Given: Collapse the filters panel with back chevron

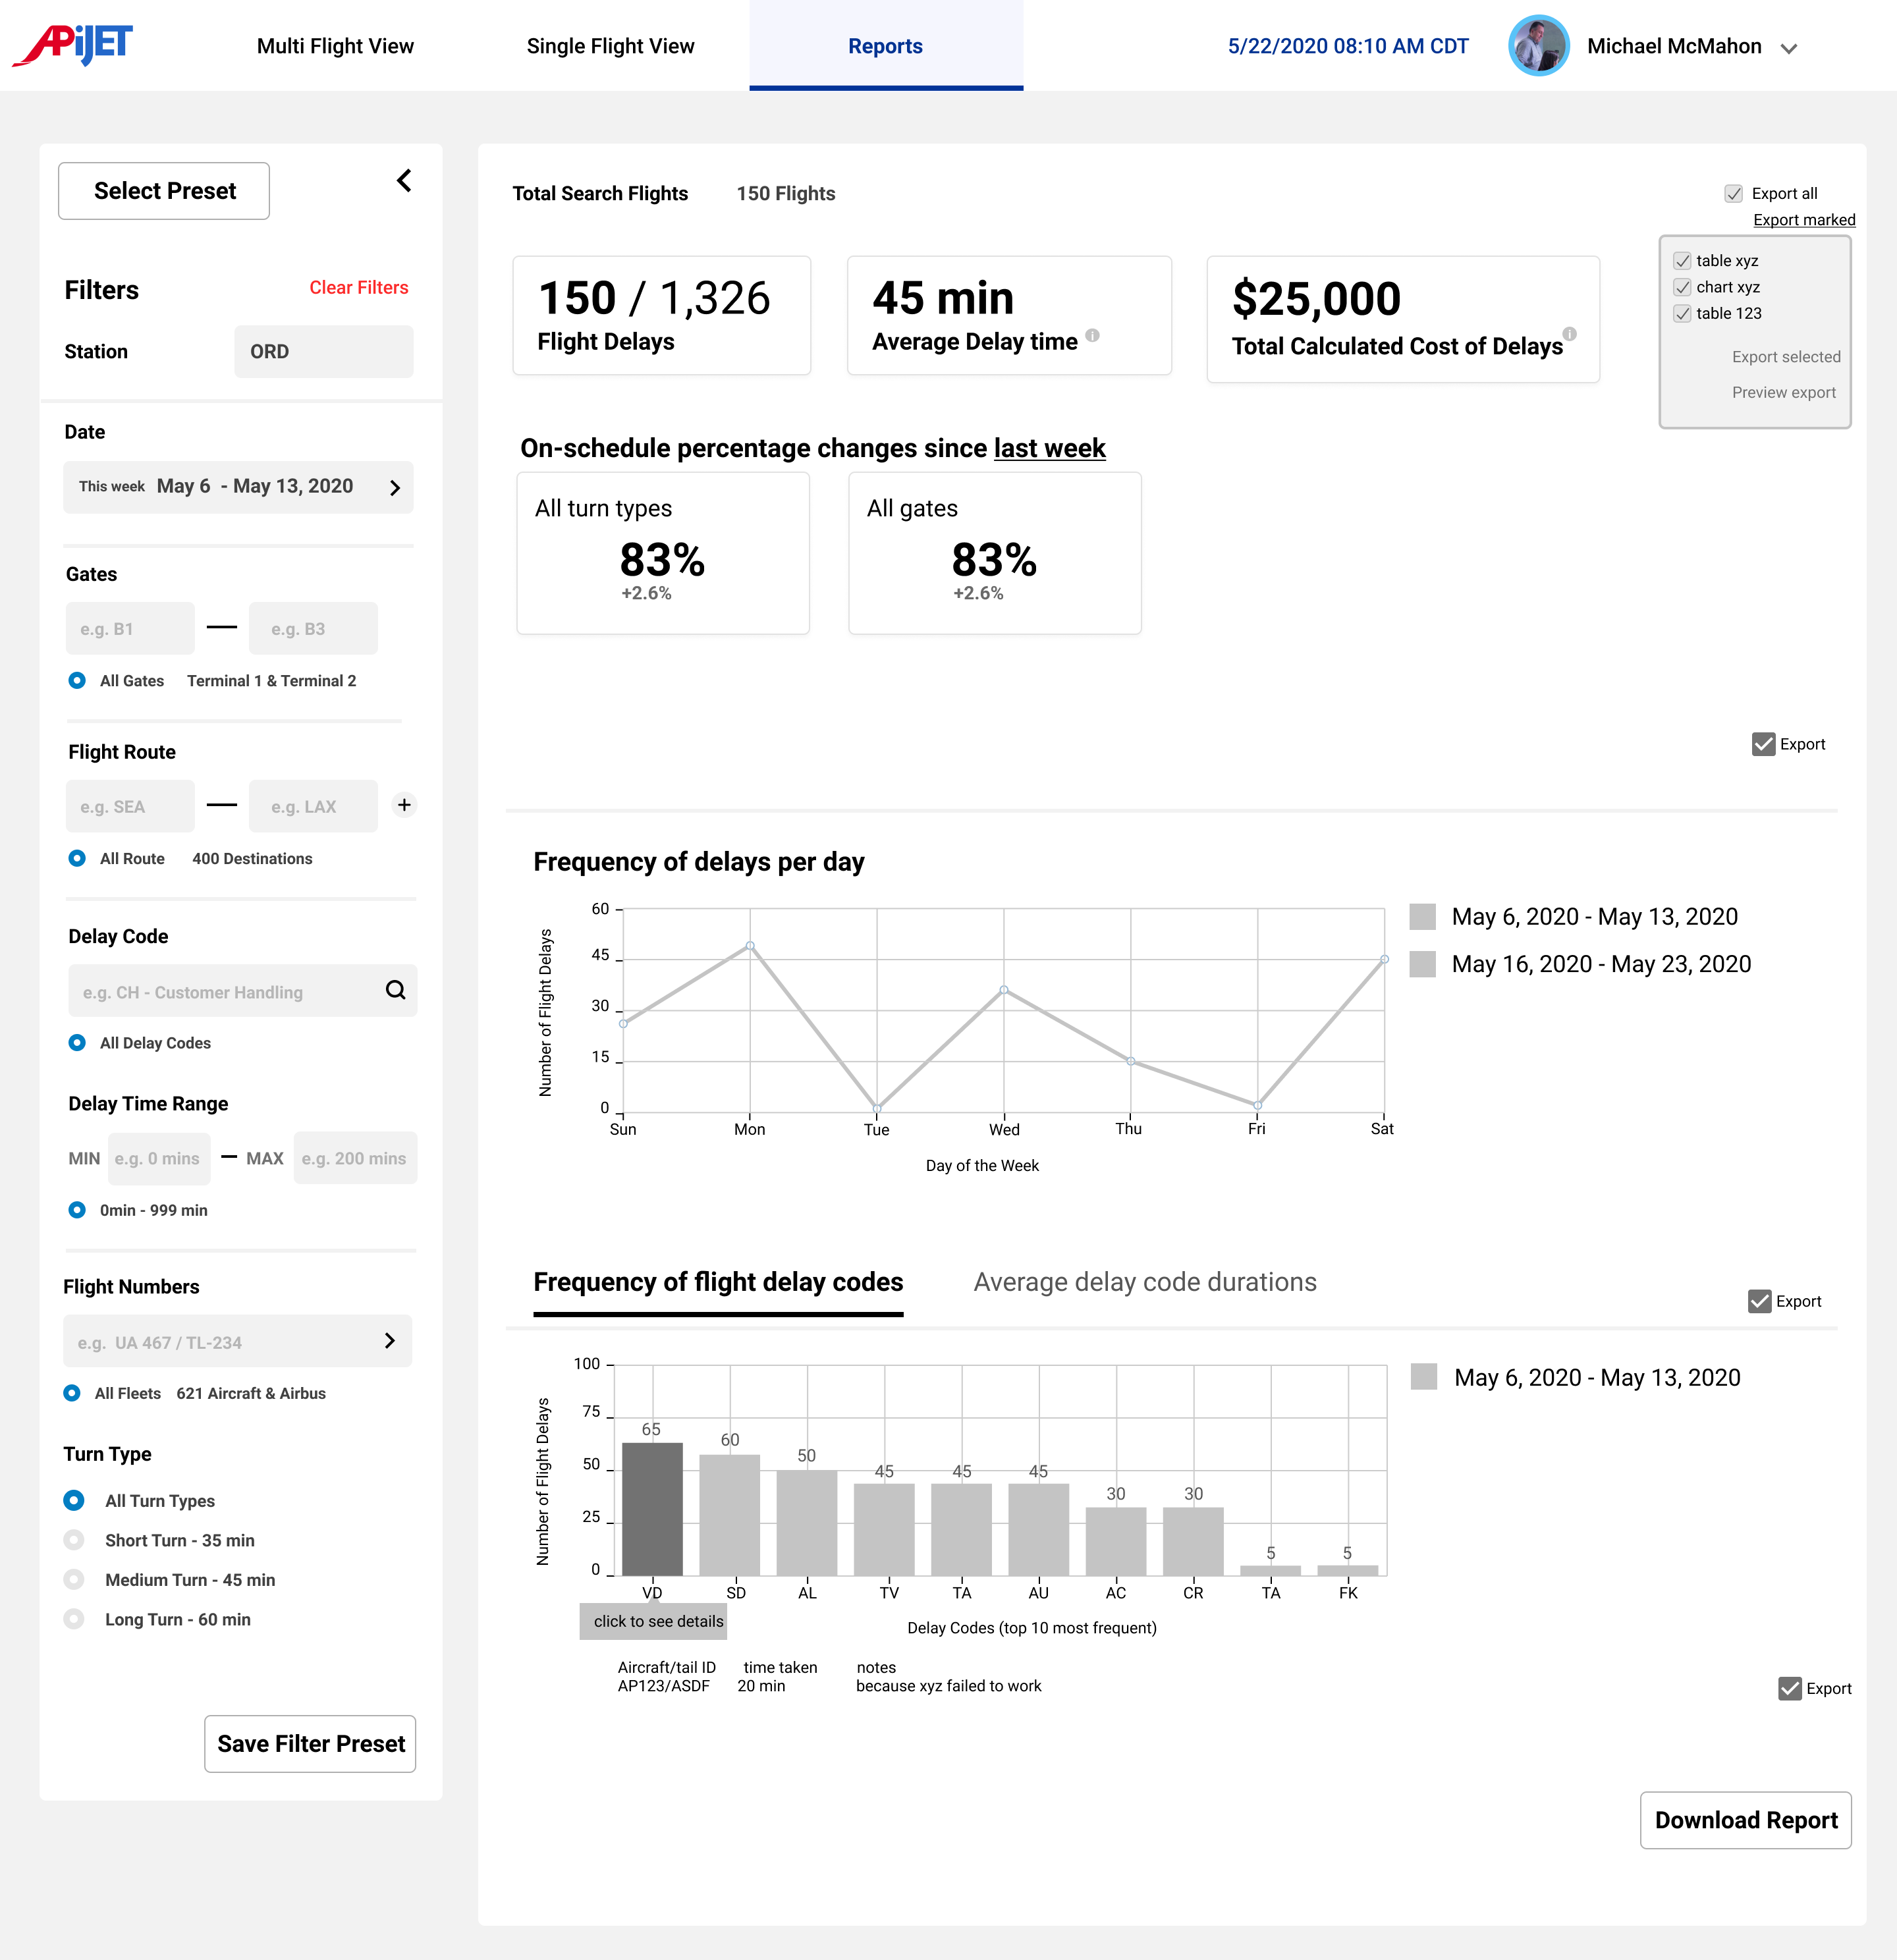Looking at the screenshot, I should 404,181.
